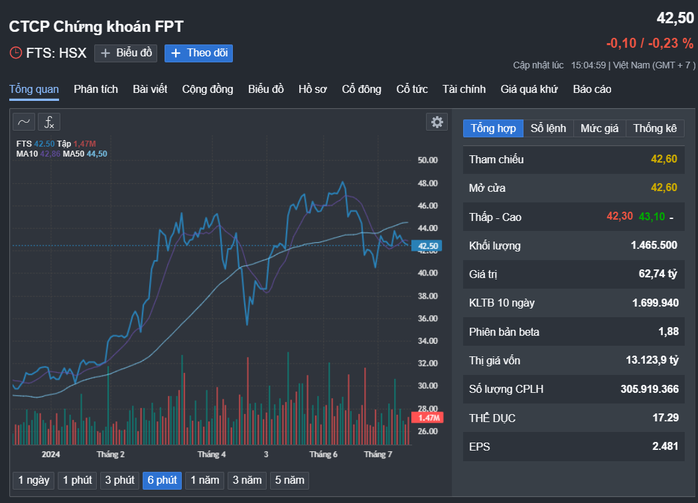Choose the 1 ngày time range
The image size is (698, 503).
(34, 481)
